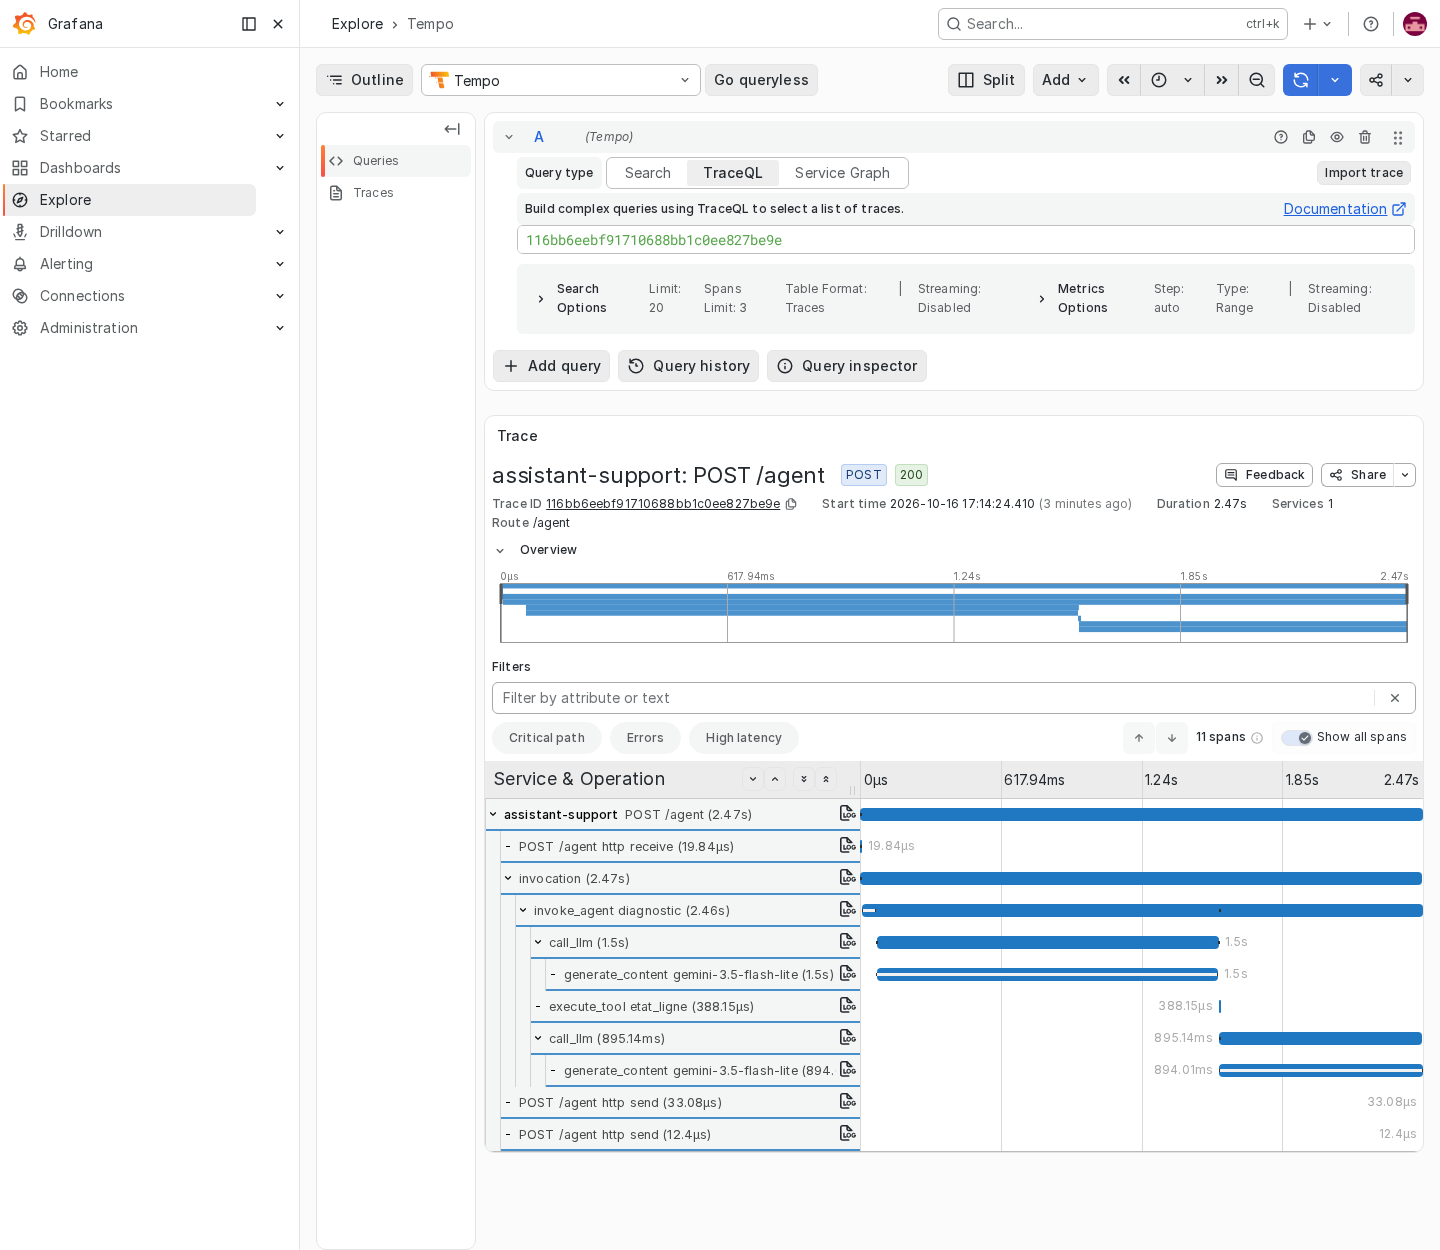Shift time range forwards with double-right arrows

(x=1222, y=80)
